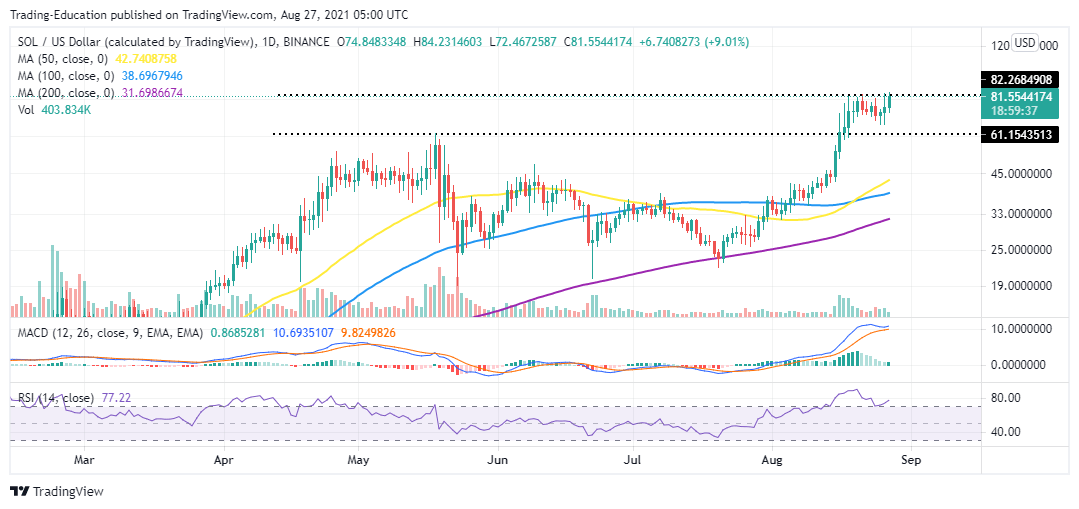Click the current price 81.5544174 label
Screen dimensions: 1079x509
1019,97
